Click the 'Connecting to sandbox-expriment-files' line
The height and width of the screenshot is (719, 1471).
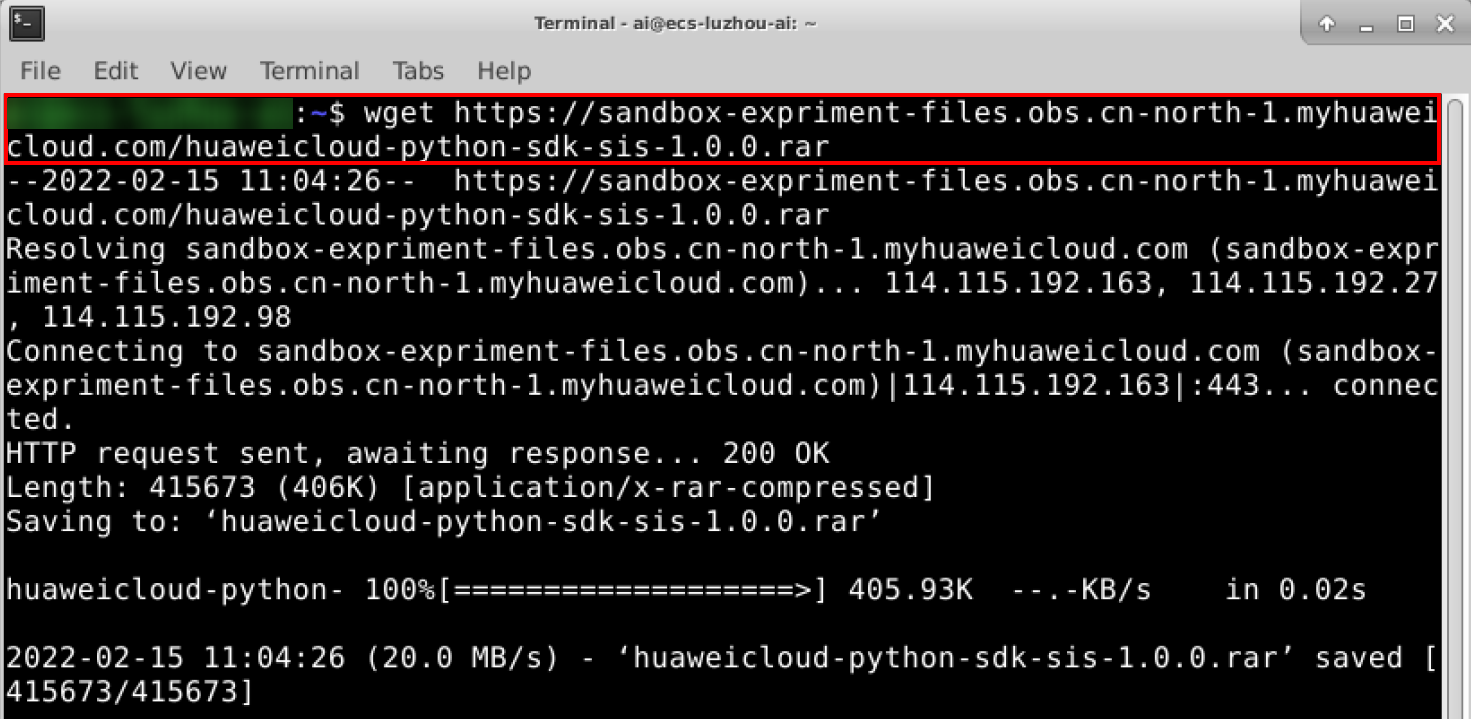coord(722,386)
